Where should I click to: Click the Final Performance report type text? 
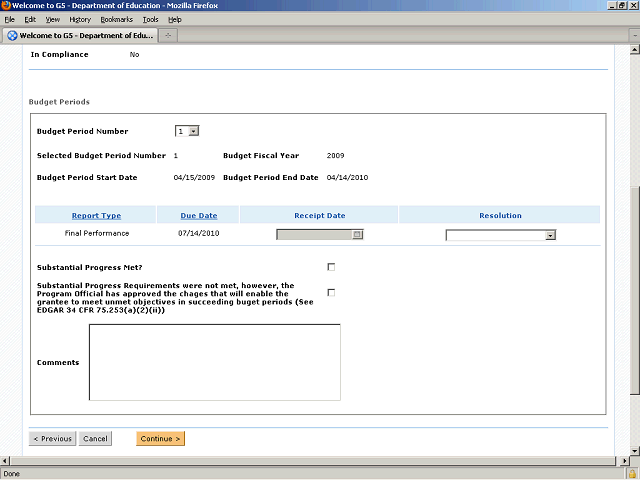tap(97, 233)
